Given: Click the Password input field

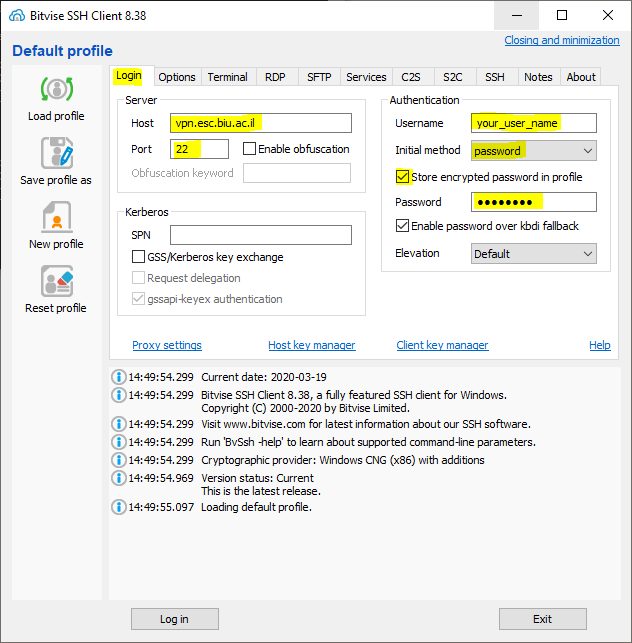Looking at the screenshot, I should (x=534, y=202).
